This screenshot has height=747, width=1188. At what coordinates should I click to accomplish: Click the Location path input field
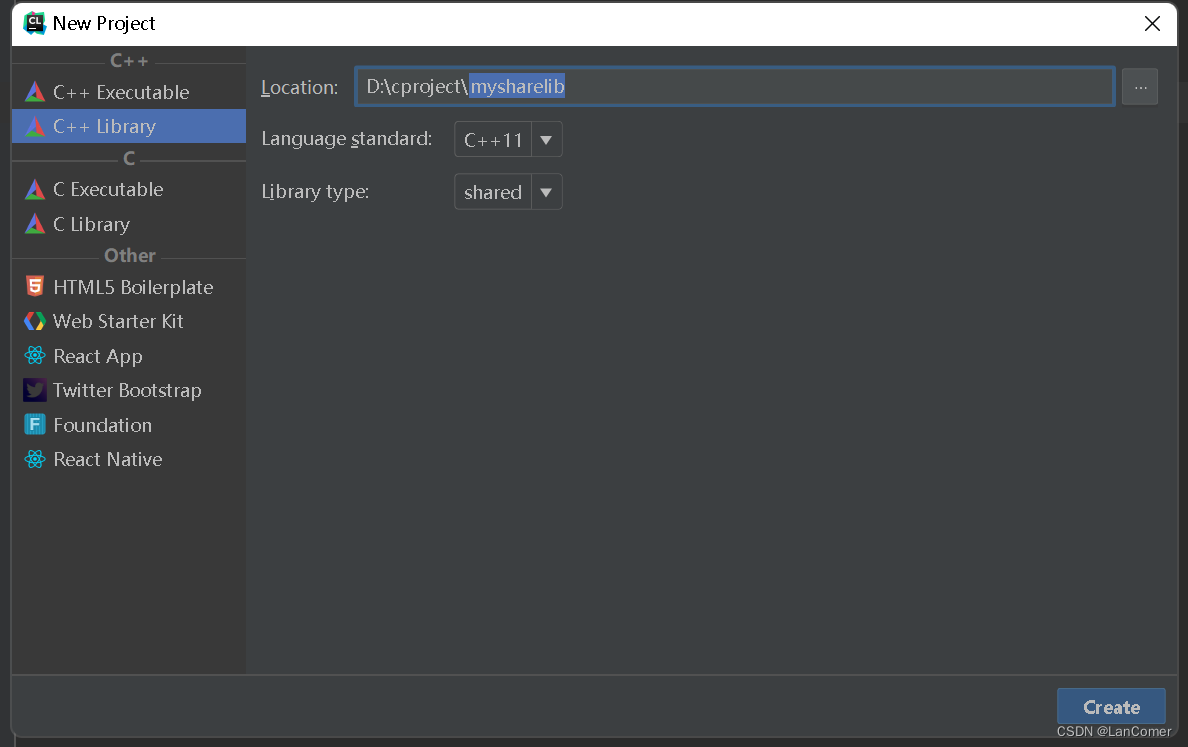[x=734, y=86]
